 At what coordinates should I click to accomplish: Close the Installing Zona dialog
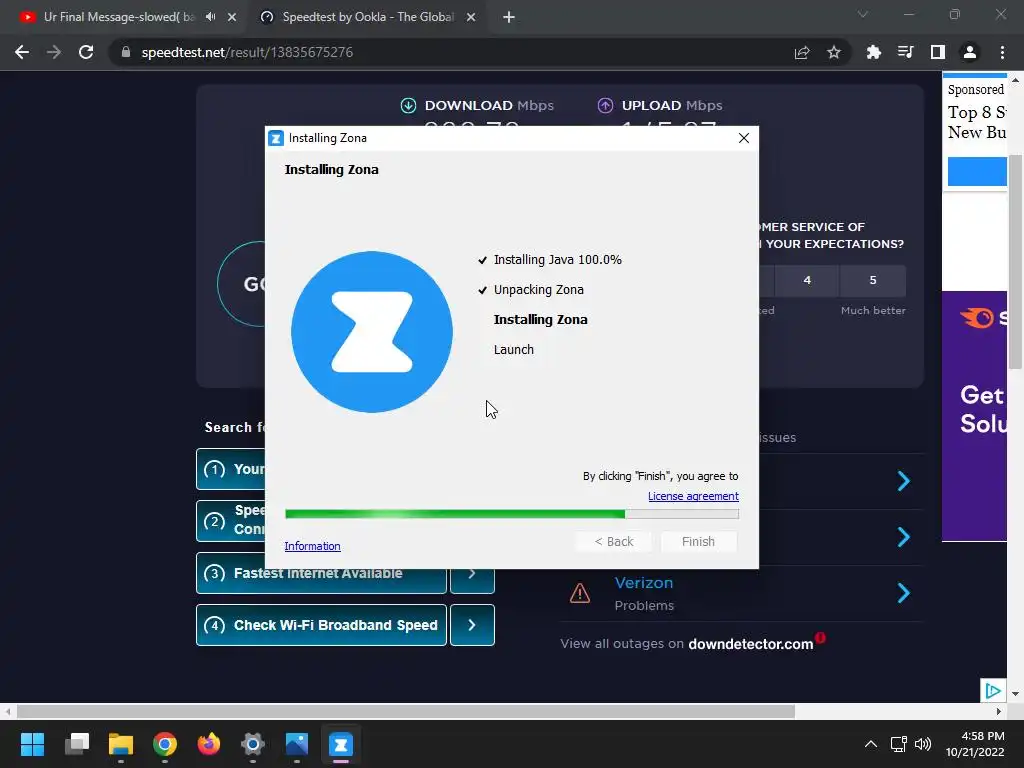743,138
